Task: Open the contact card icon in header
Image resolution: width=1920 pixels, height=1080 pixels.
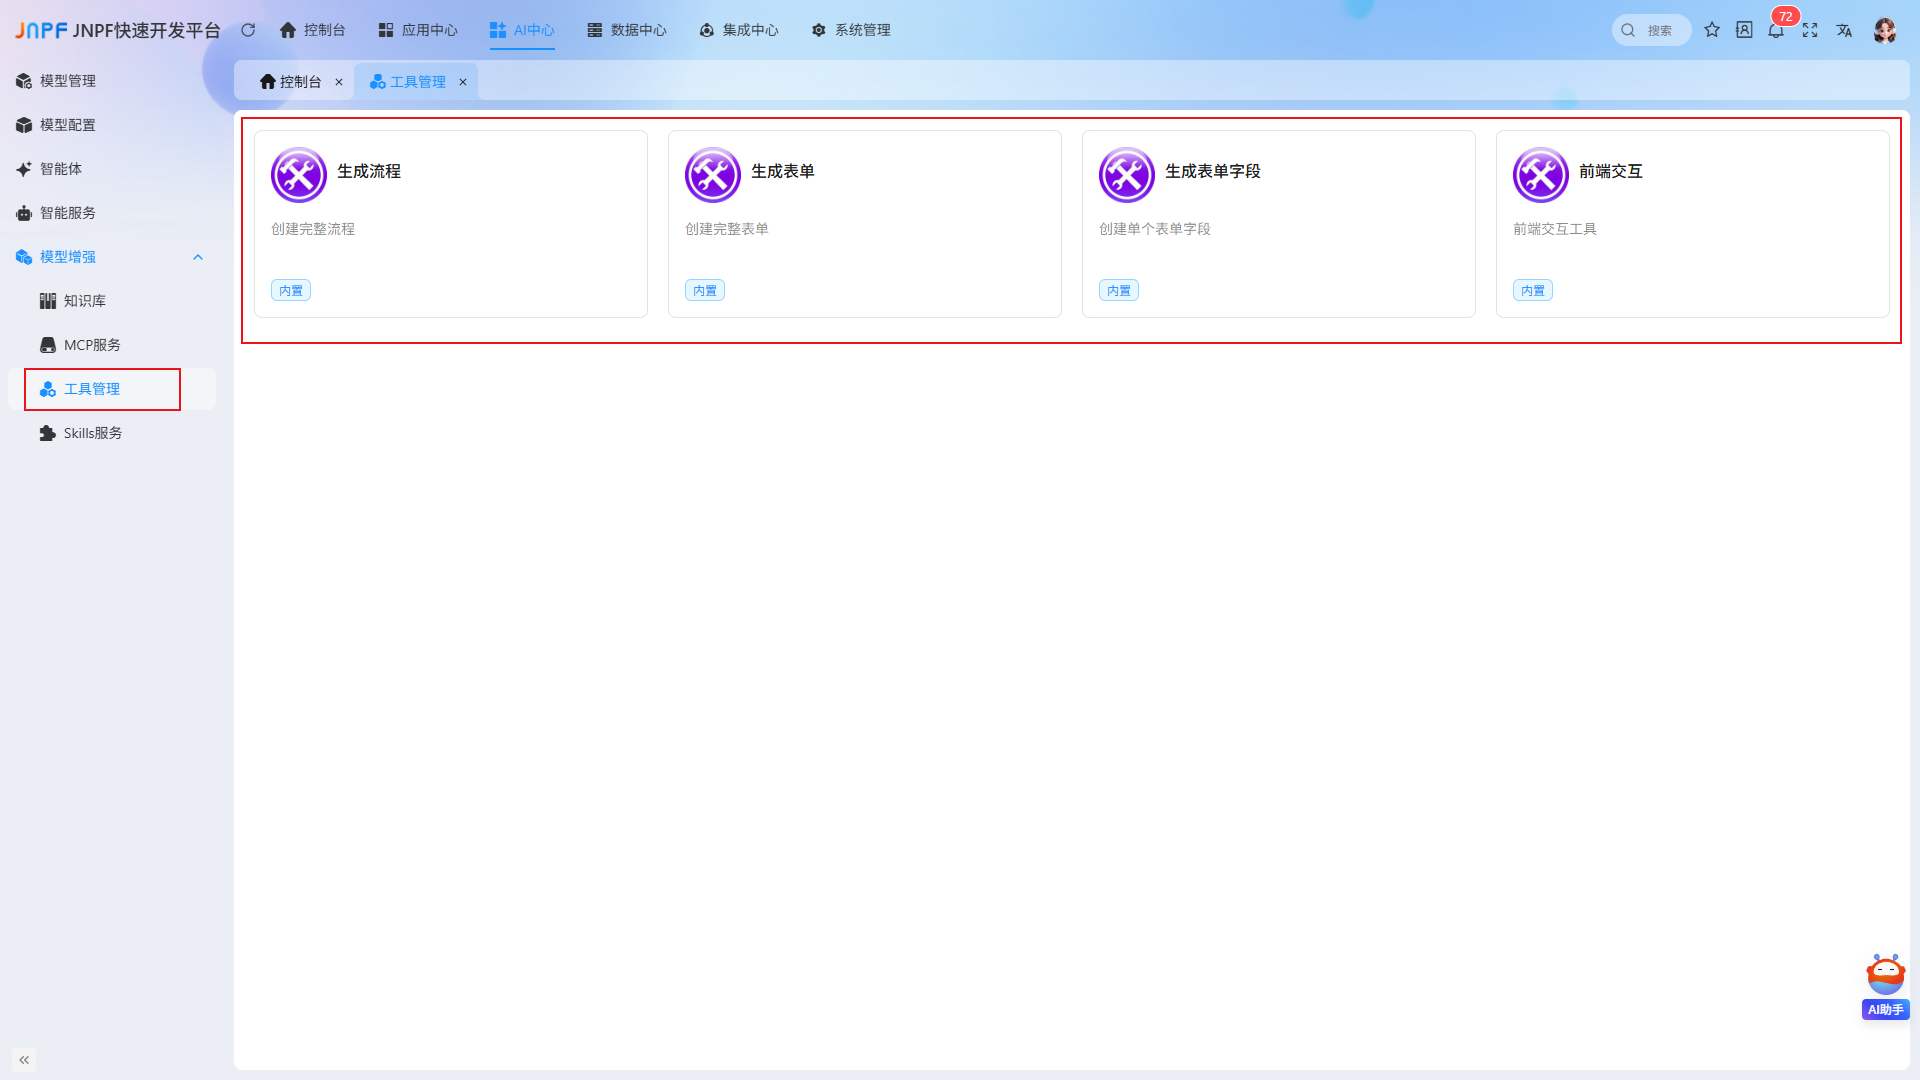Action: pyautogui.click(x=1744, y=30)
